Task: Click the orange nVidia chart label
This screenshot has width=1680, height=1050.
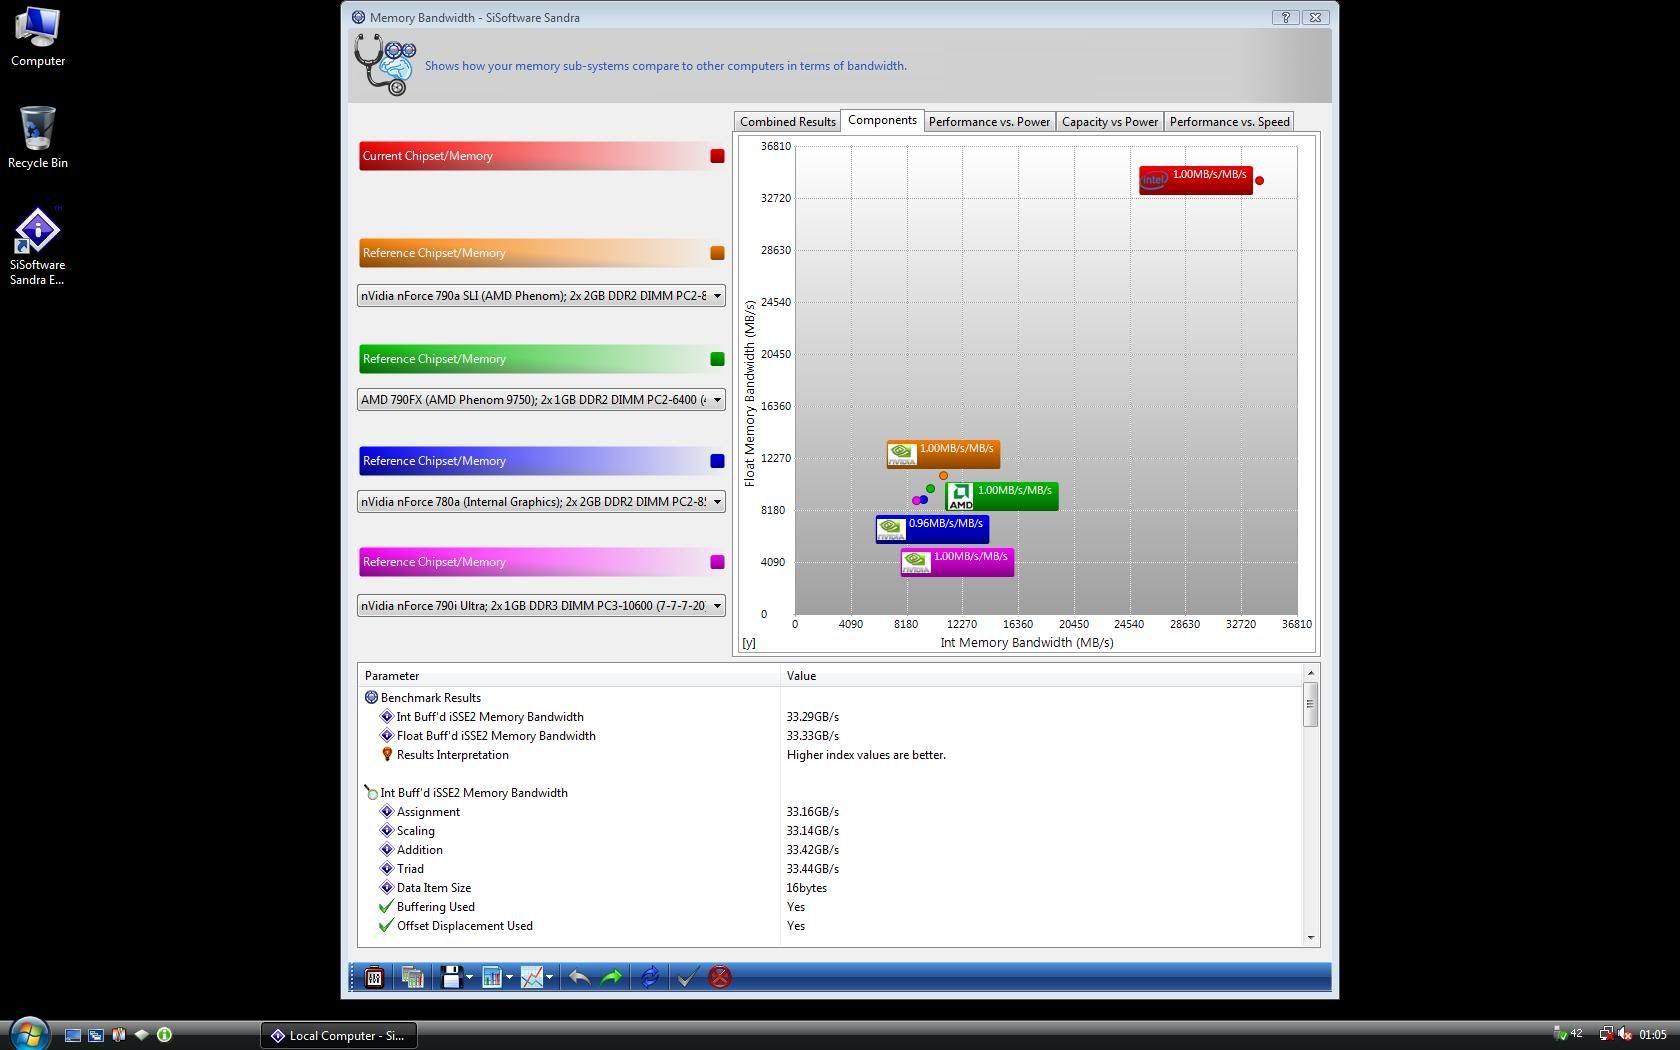Action: [x=943, y=454]
